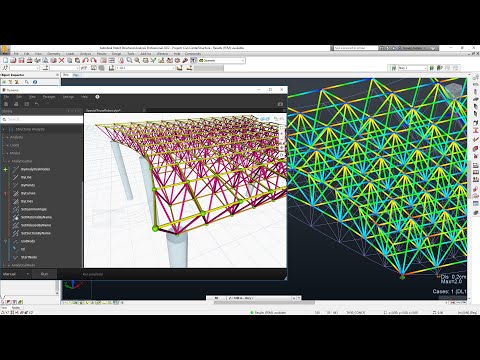The image size is (480, 360).
Task: Click the Dynamo library search field
Action: 43,119
